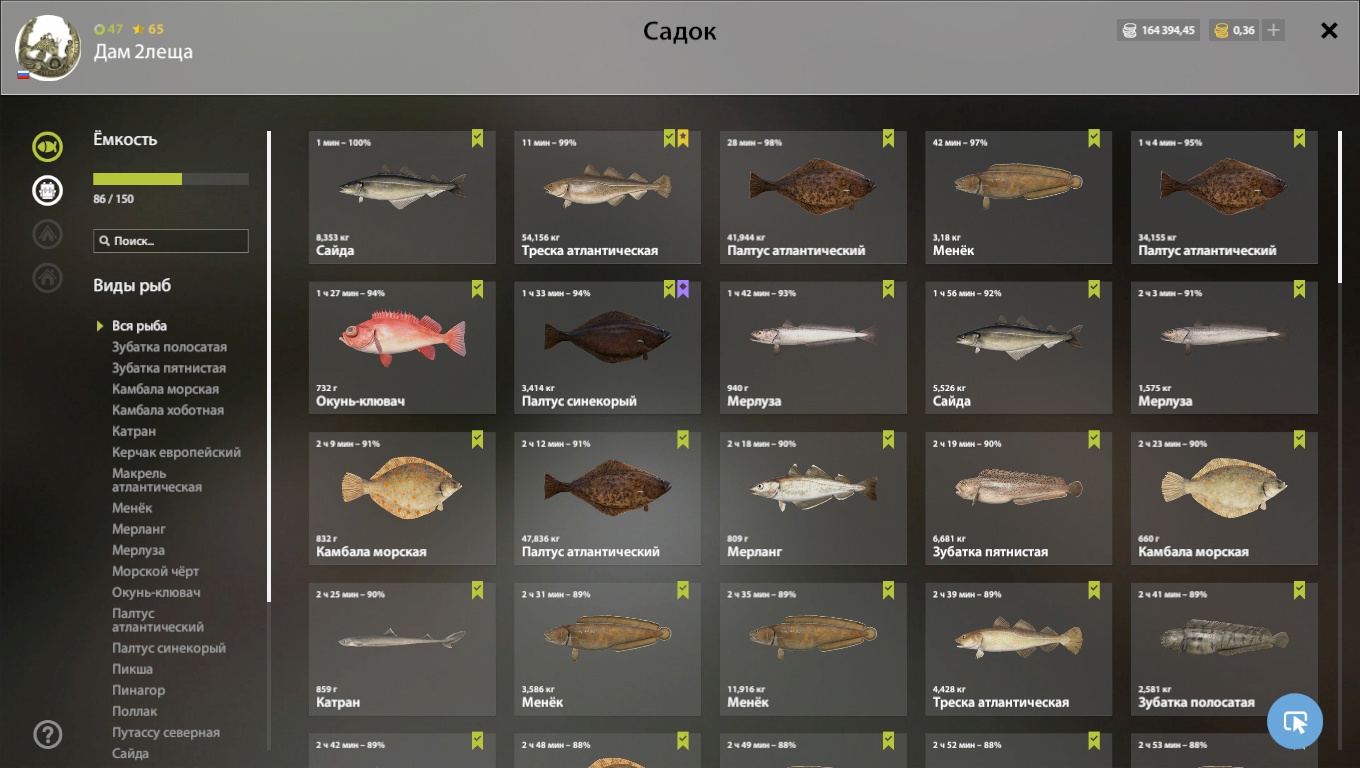Click the Ёмкость capacity progress bar
Image resolution: width=1360 pixels, height=768 pixels.
[171, 179]
